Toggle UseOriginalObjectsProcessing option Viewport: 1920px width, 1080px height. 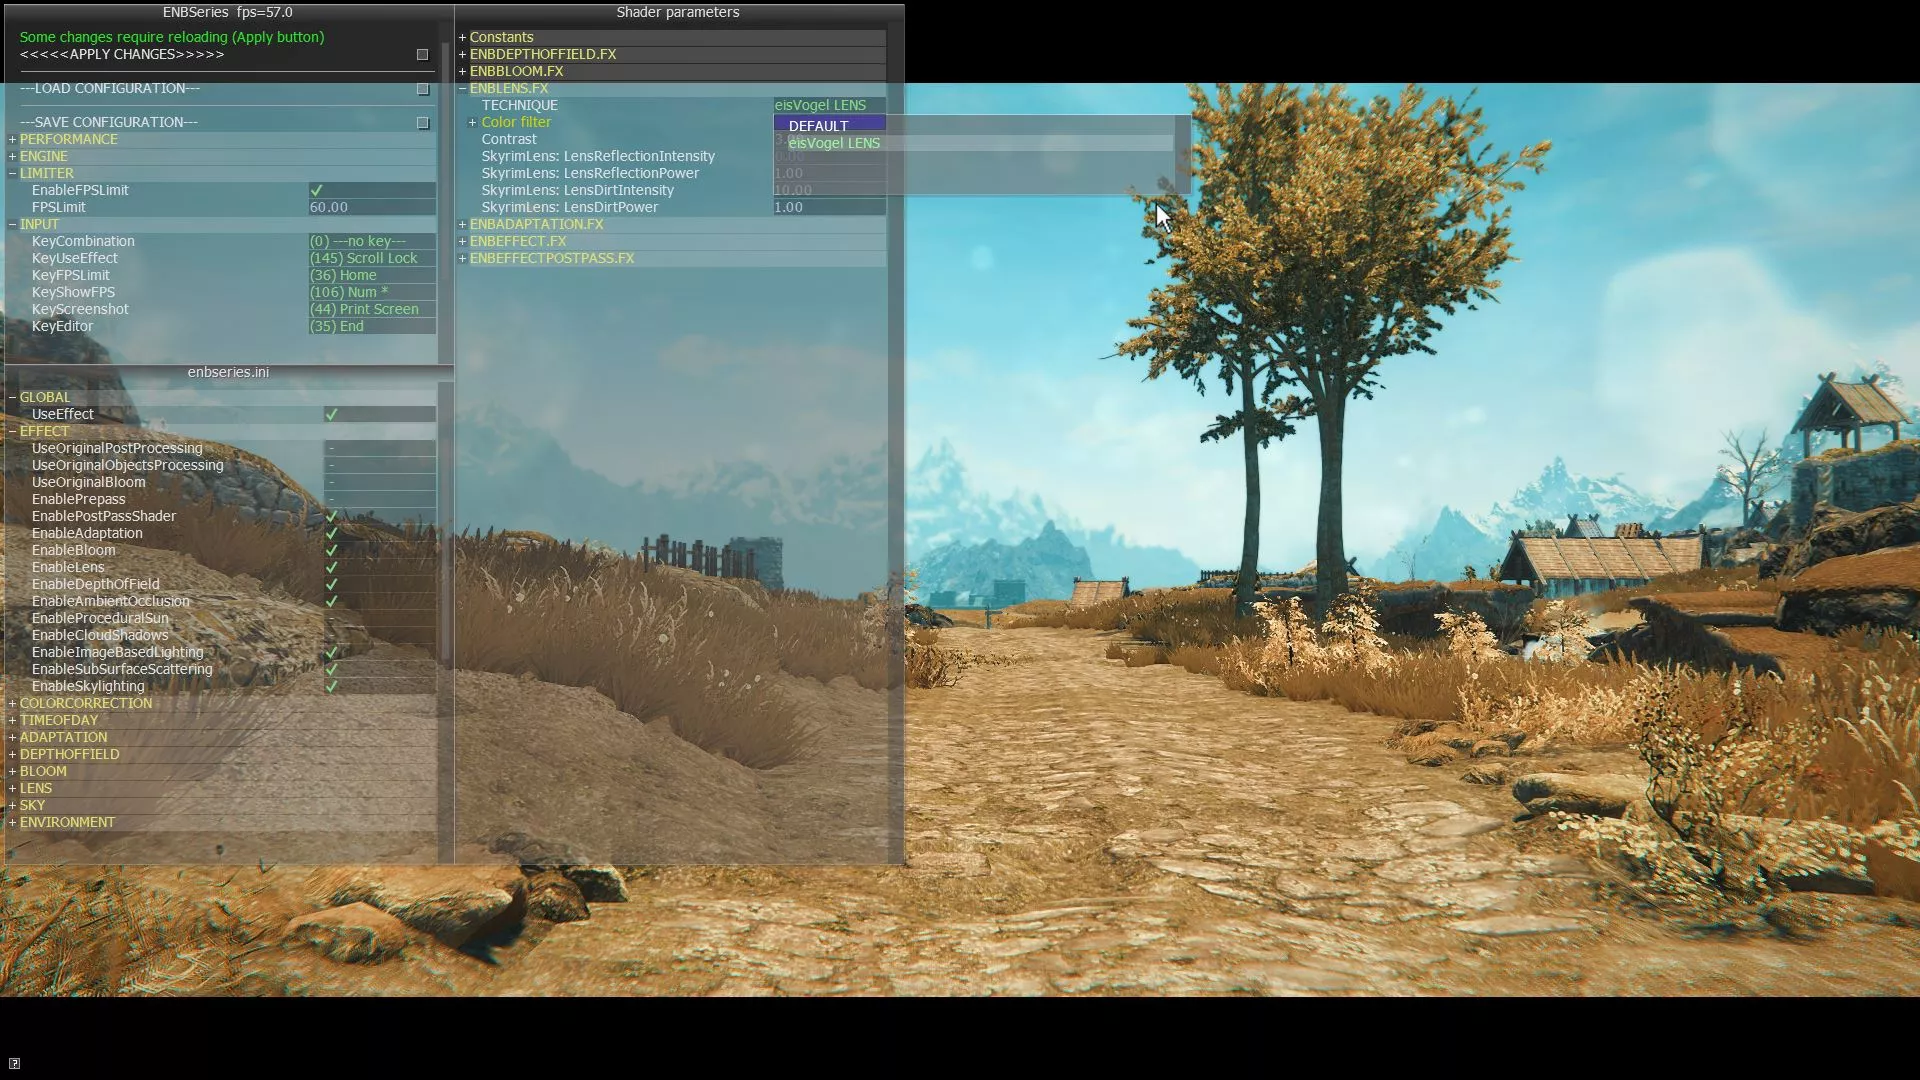coord(379,465)
